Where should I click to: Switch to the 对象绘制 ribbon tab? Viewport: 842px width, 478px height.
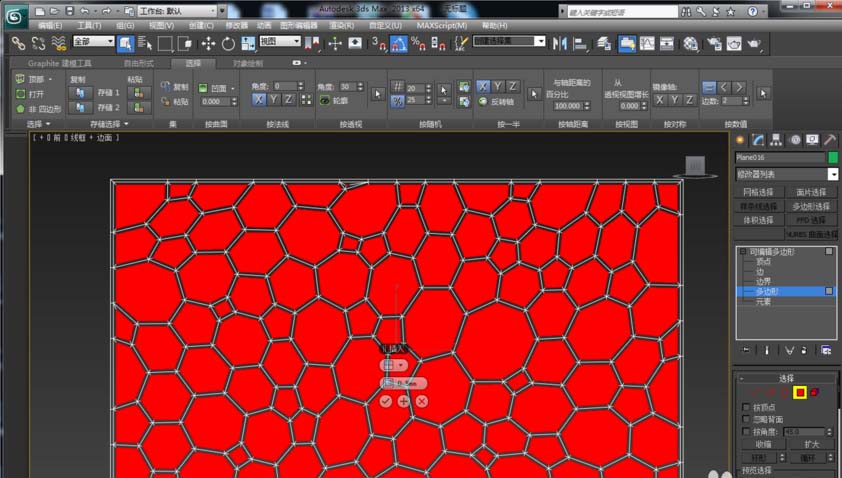tap(248, 63)
